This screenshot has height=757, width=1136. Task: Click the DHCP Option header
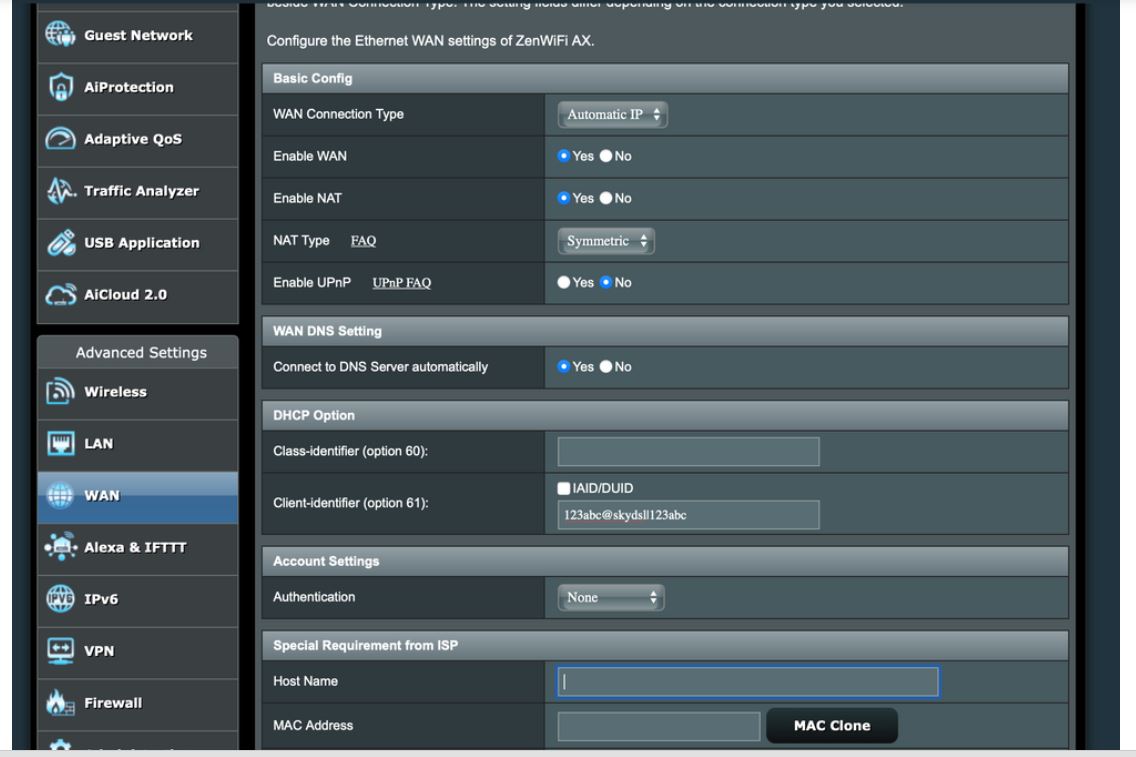(x=665, y=415)
